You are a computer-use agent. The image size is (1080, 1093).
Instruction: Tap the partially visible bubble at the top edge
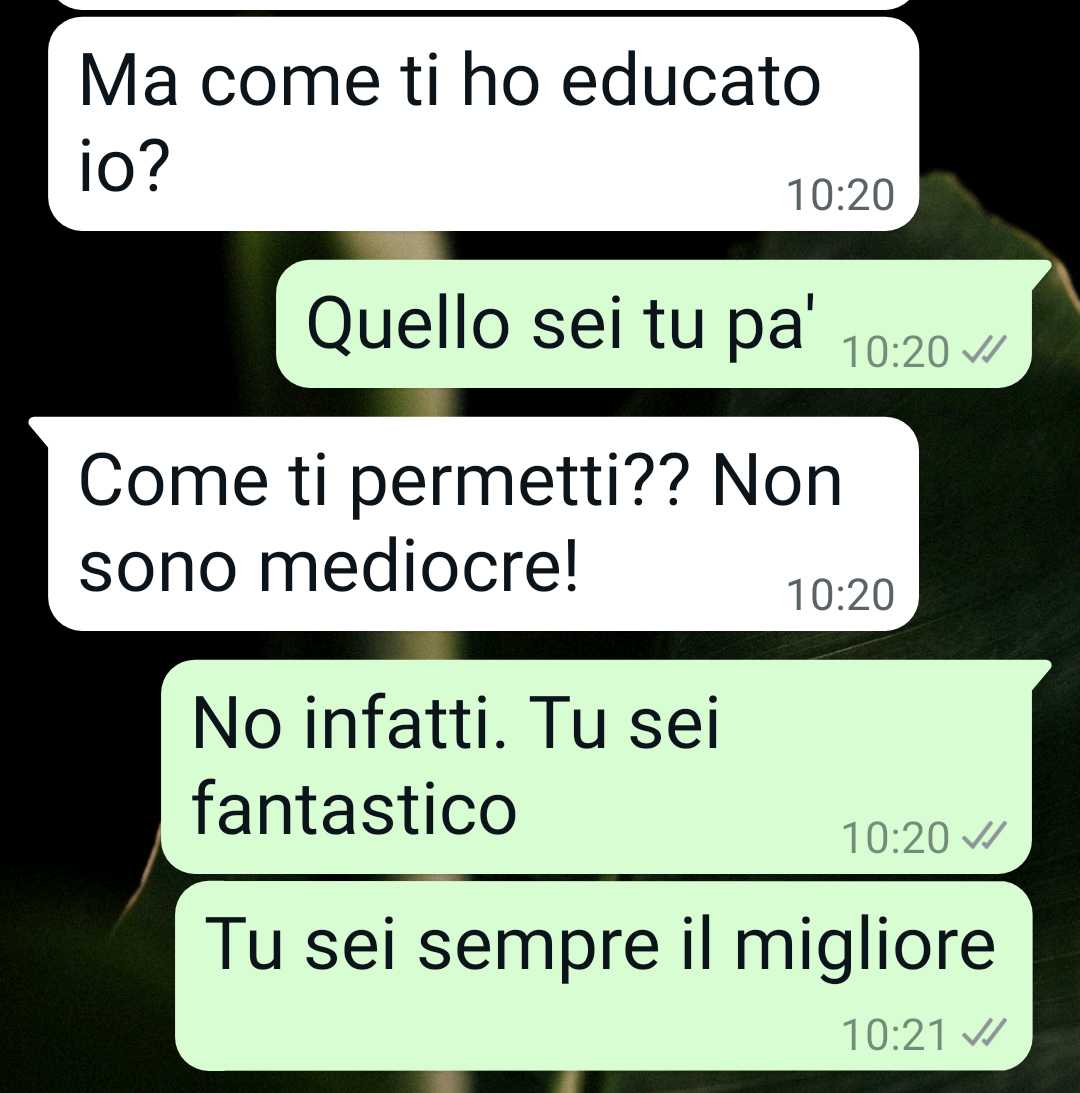[x=483, y=4]
